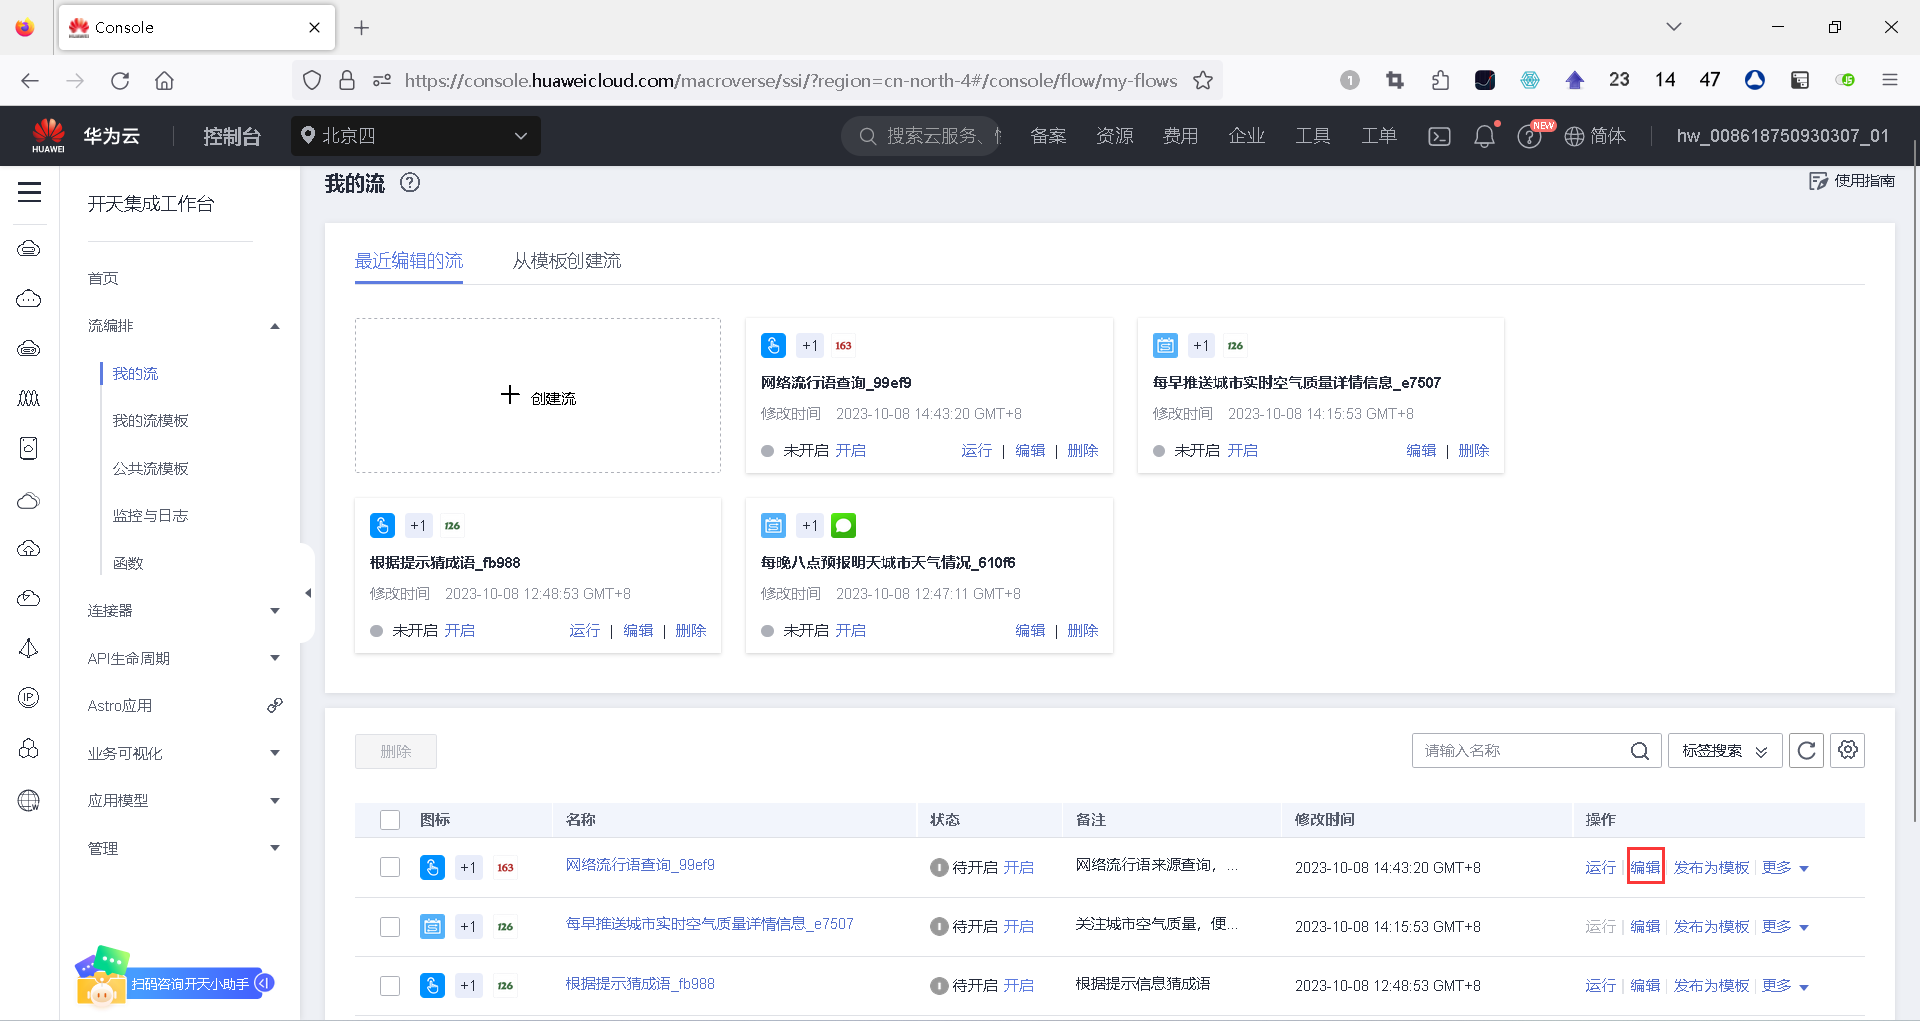The width and height of the screenshot is (1920, 1021).
Task: Open the hamburger menu in left sidebar
Action: (x=29, y=192)
